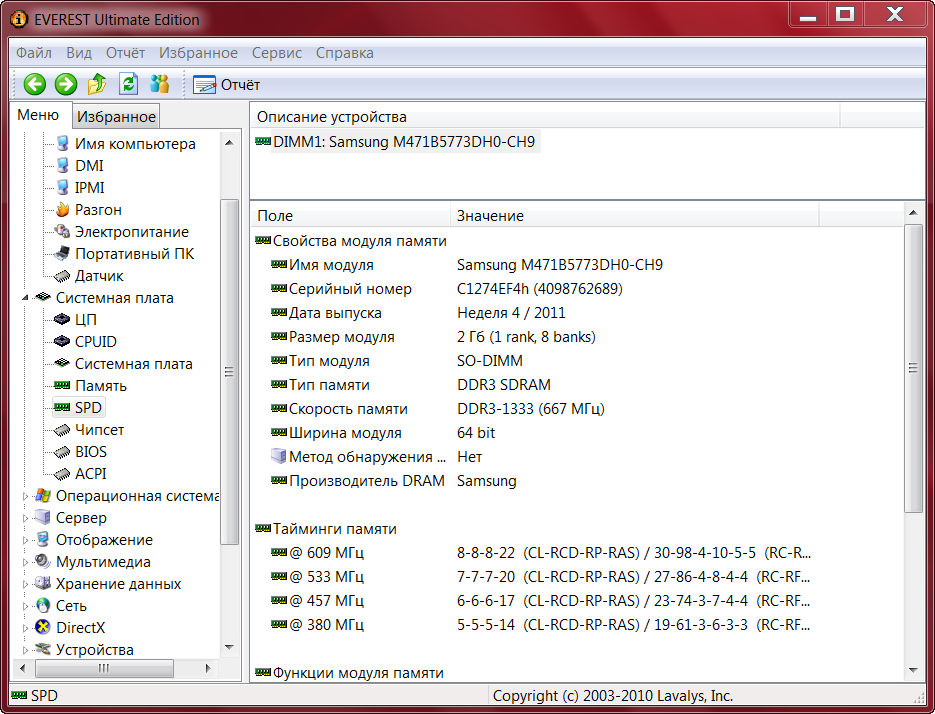Open the Вид menu
The height and width of the screenshot is (714, 935).
click(x=79, y=53)
